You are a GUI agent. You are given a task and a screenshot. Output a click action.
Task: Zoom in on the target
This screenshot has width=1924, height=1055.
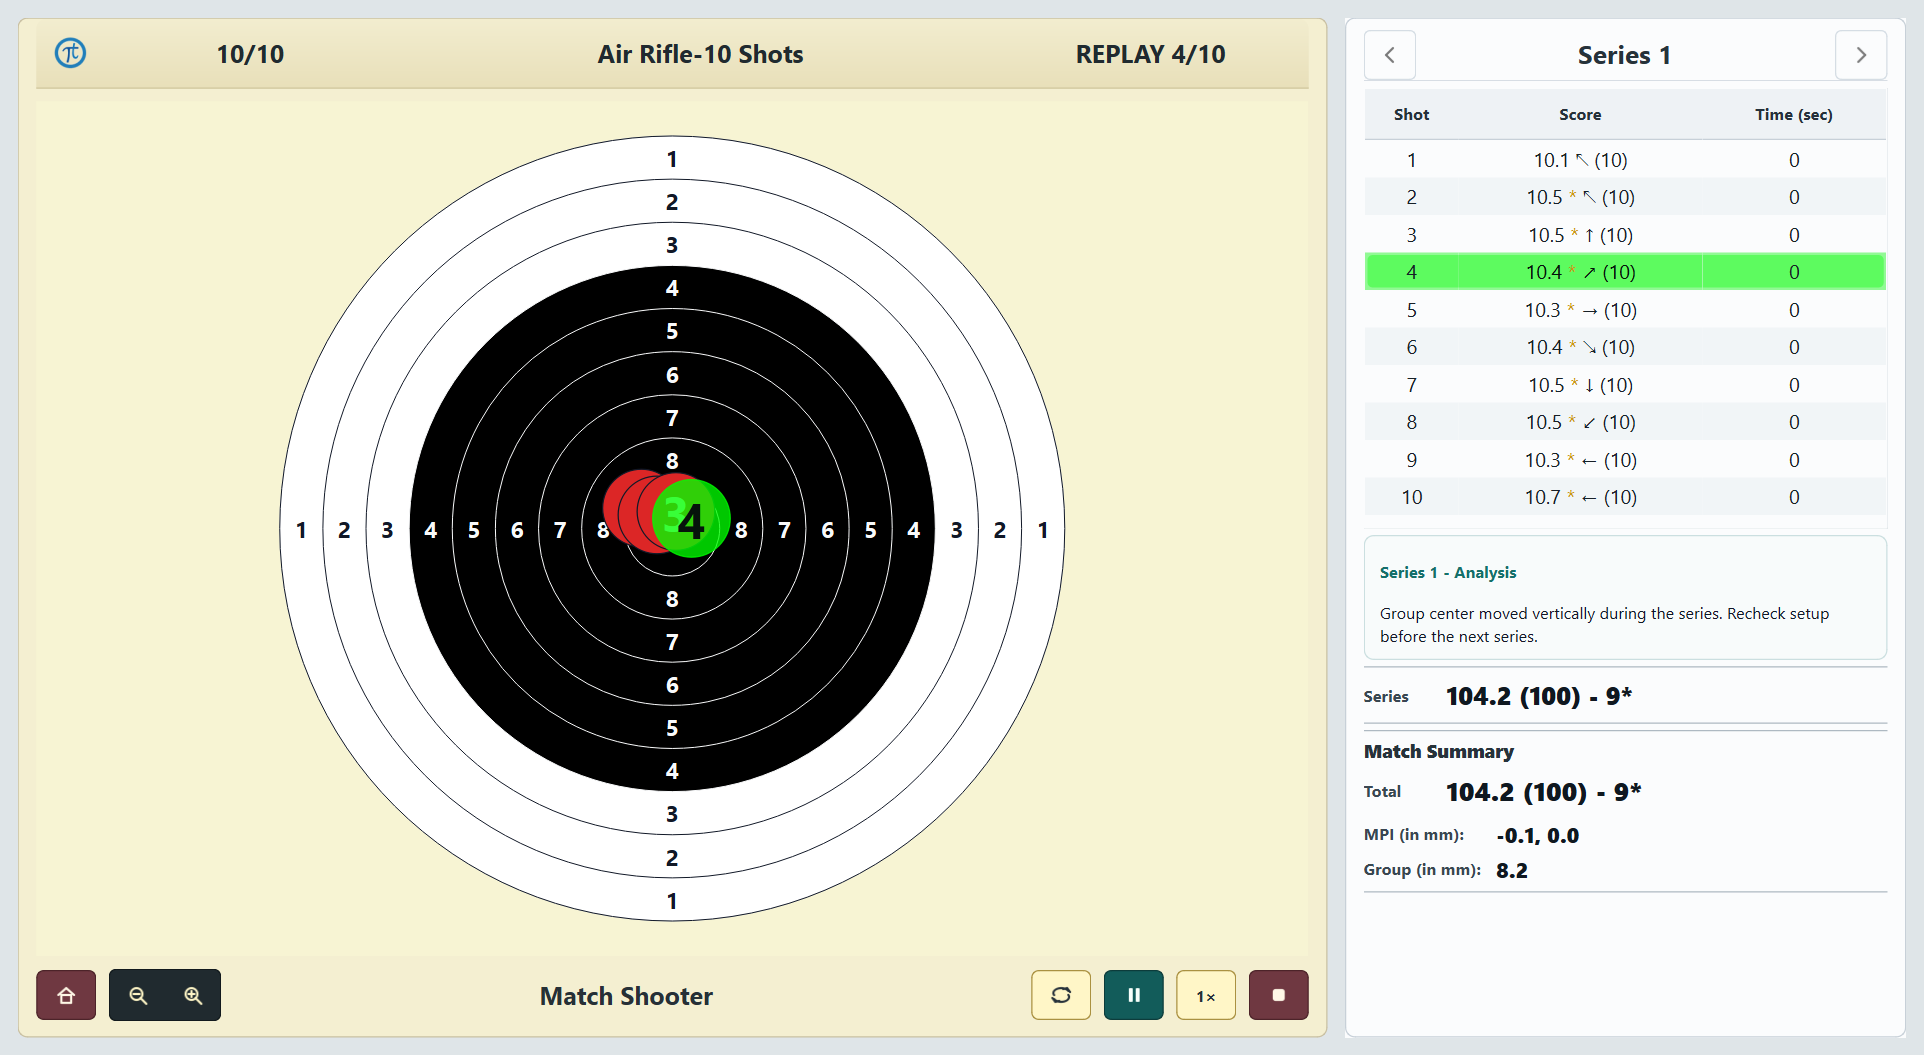click(x=193, y=995)
